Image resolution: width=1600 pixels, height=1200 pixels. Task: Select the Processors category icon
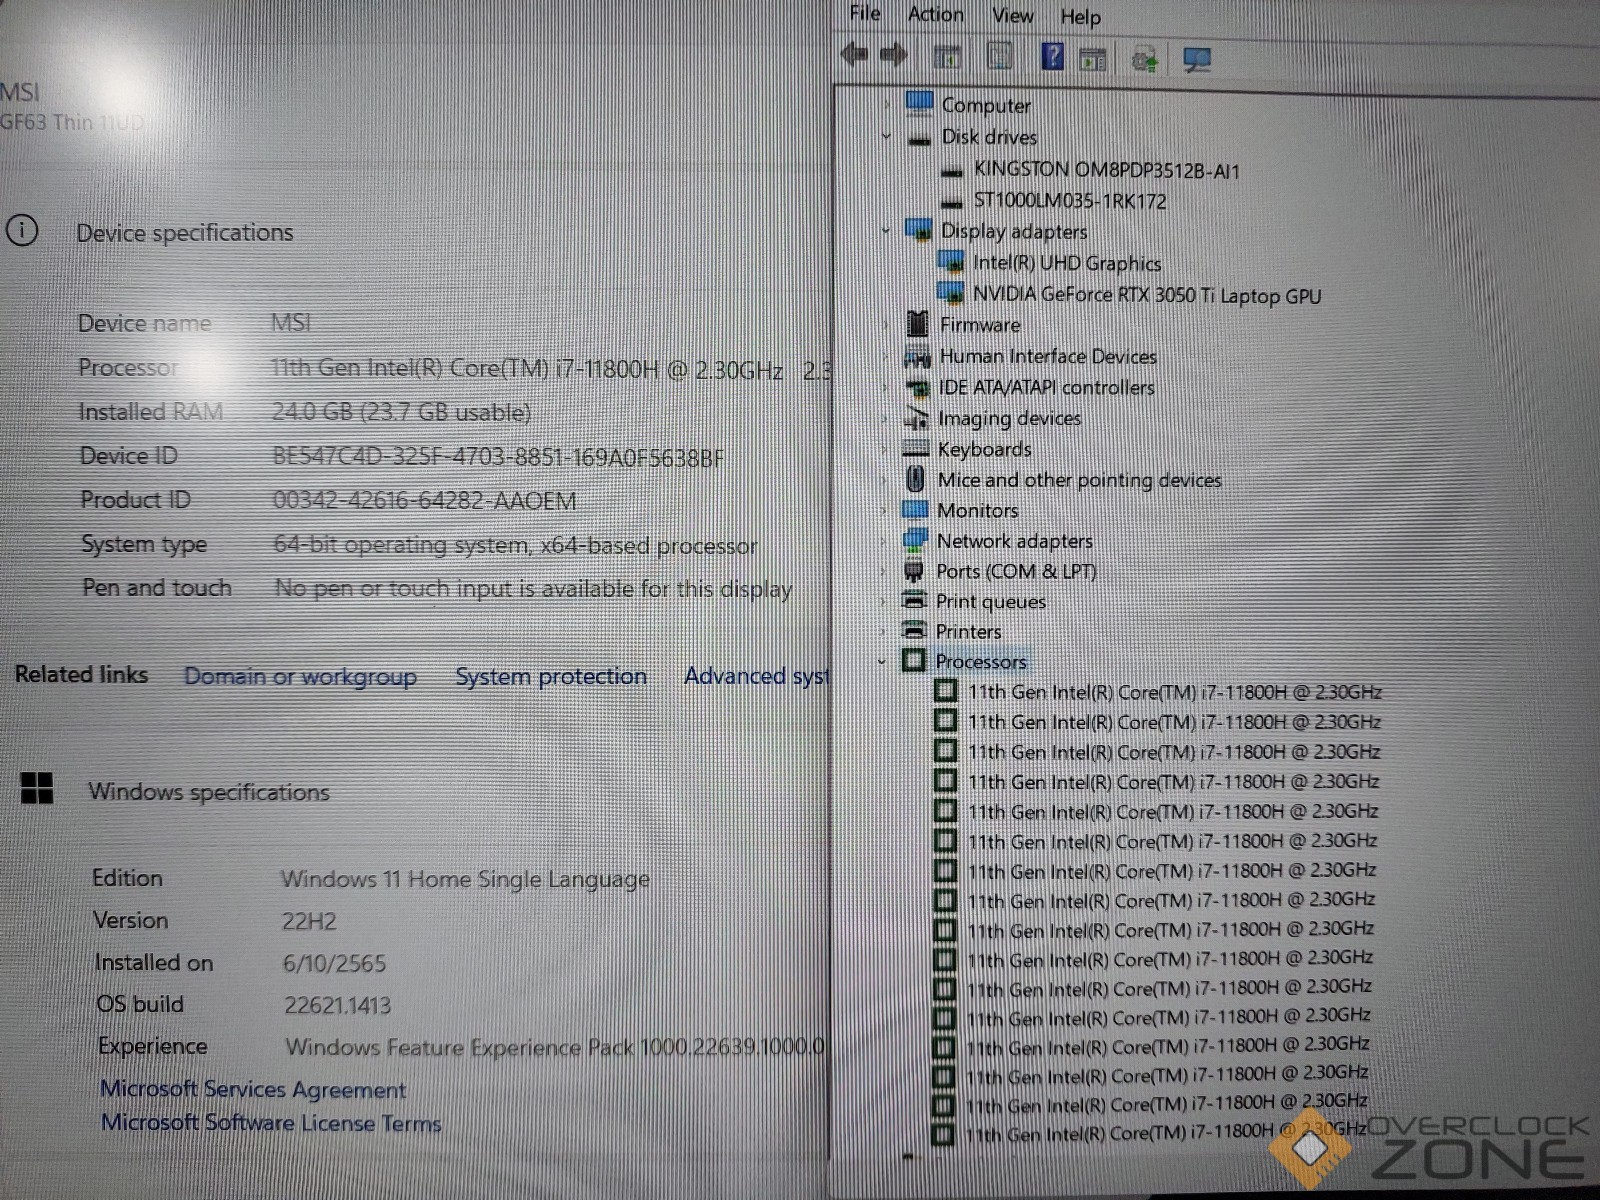point(913,660)
